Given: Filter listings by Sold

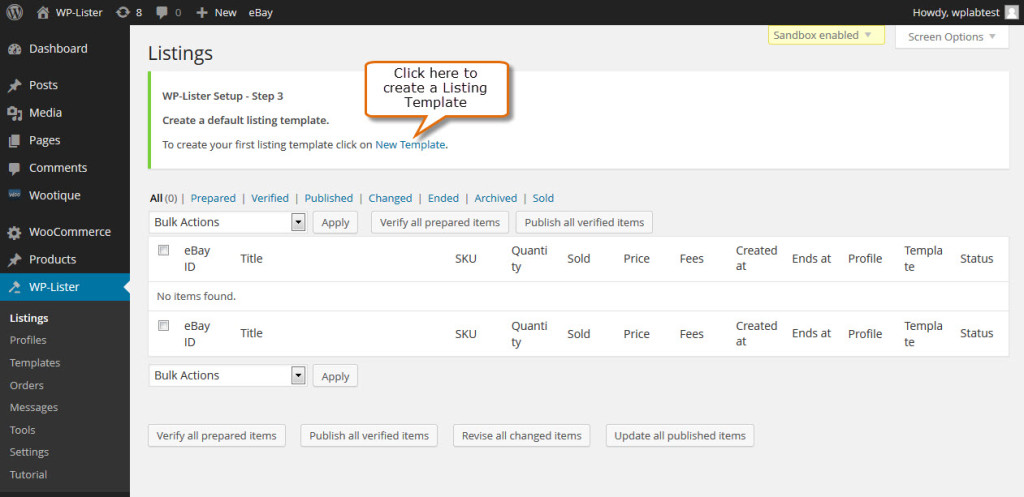Looking at the screenshot, I should pos(543,198).
